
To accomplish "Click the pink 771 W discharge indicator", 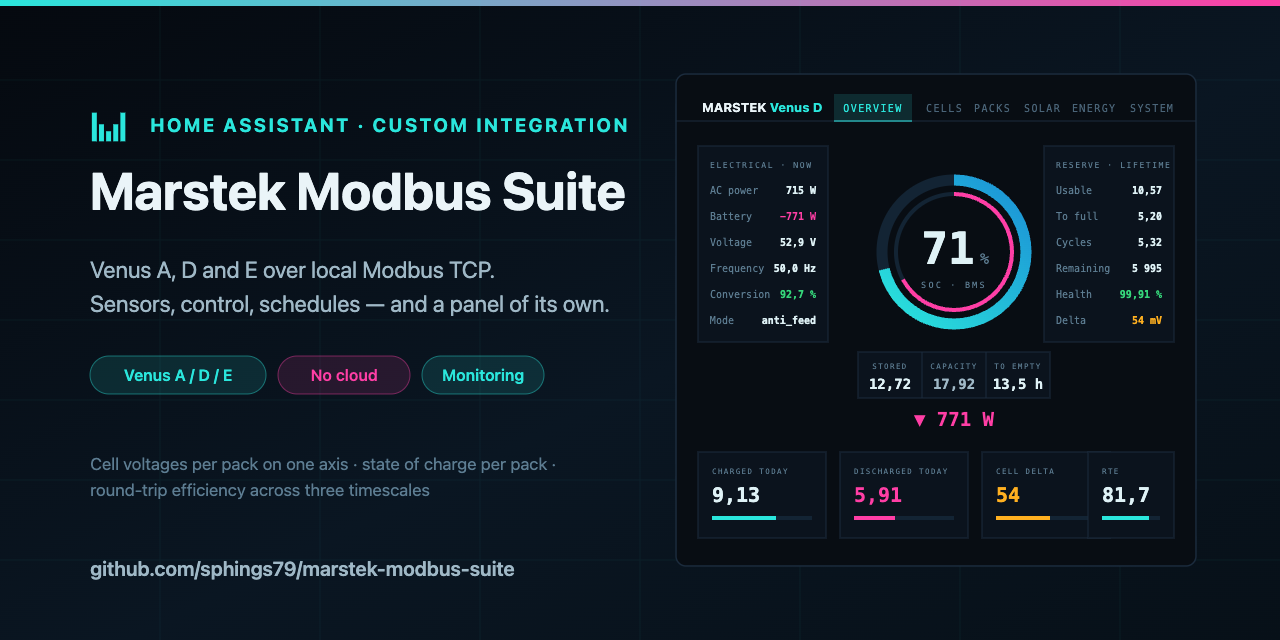I will (x=954, y=419).
